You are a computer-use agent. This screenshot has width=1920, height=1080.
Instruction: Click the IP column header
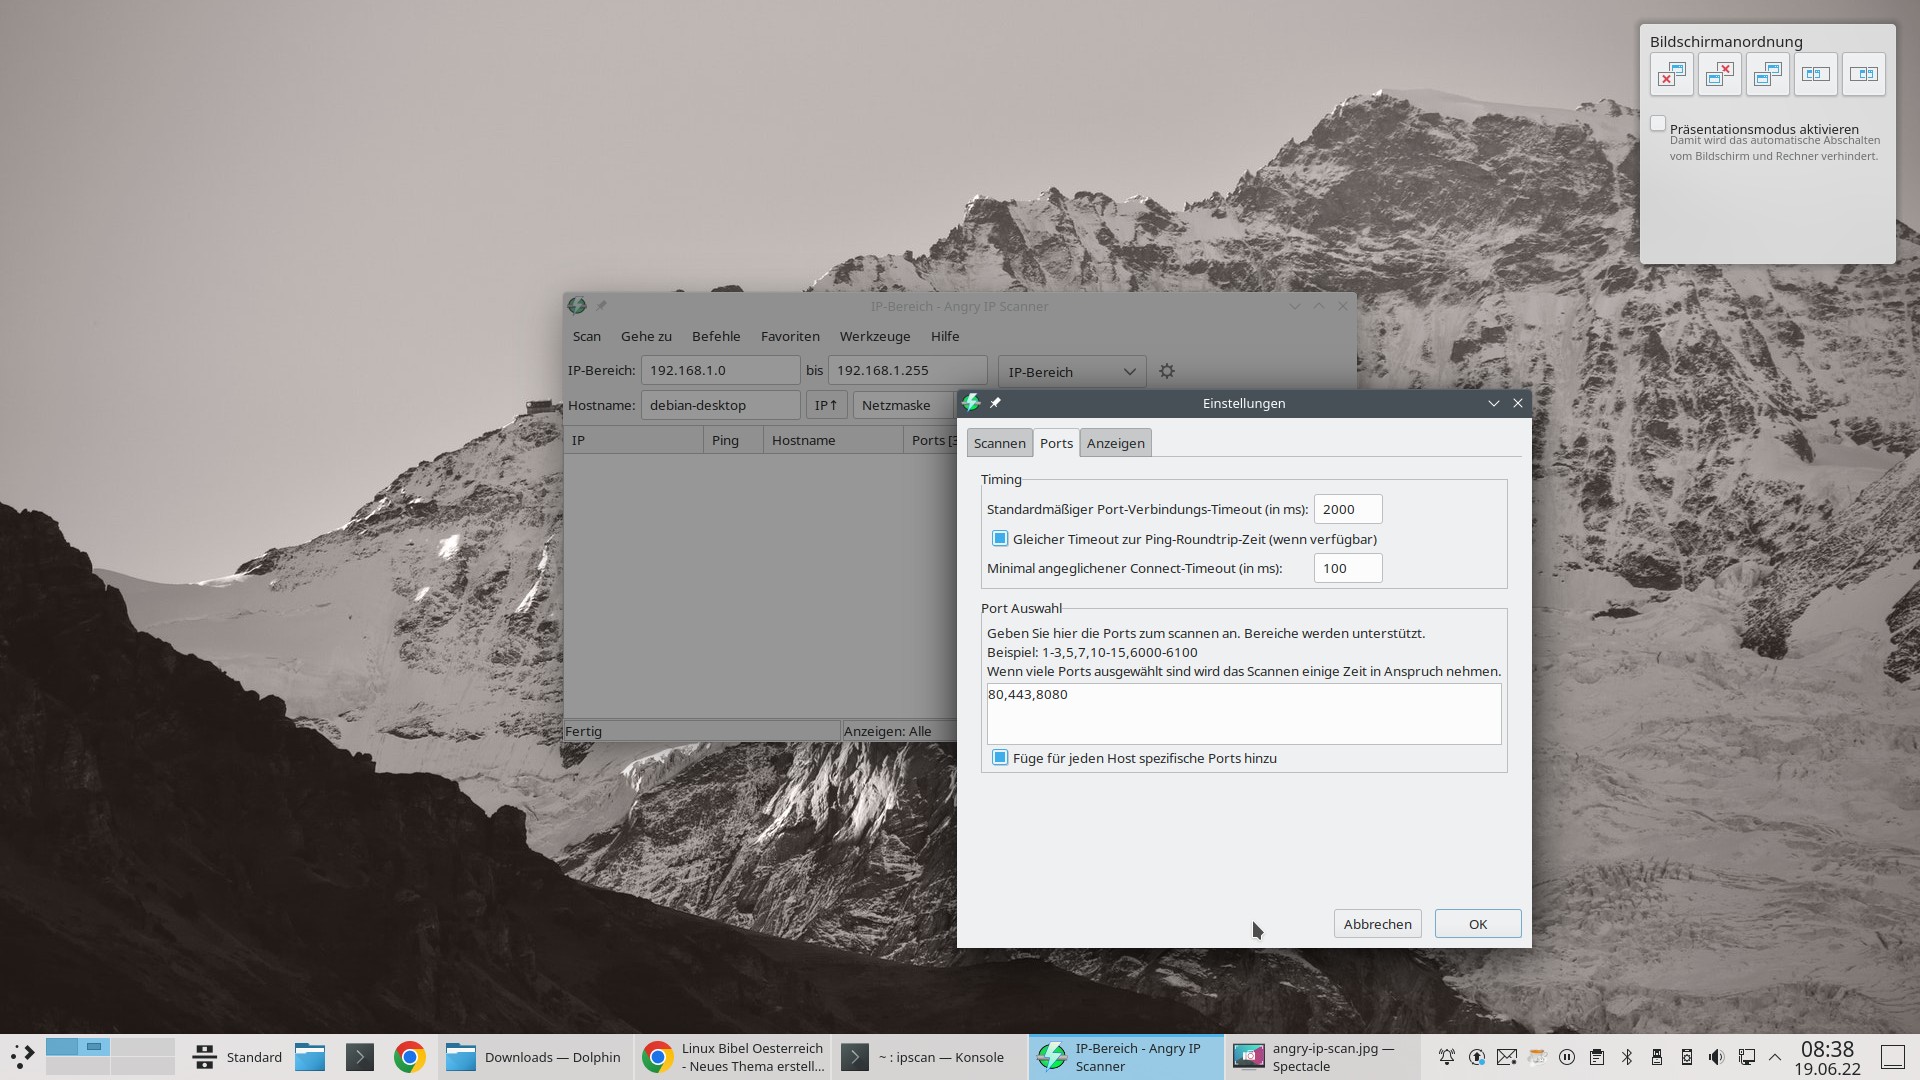tap(634, 440)
